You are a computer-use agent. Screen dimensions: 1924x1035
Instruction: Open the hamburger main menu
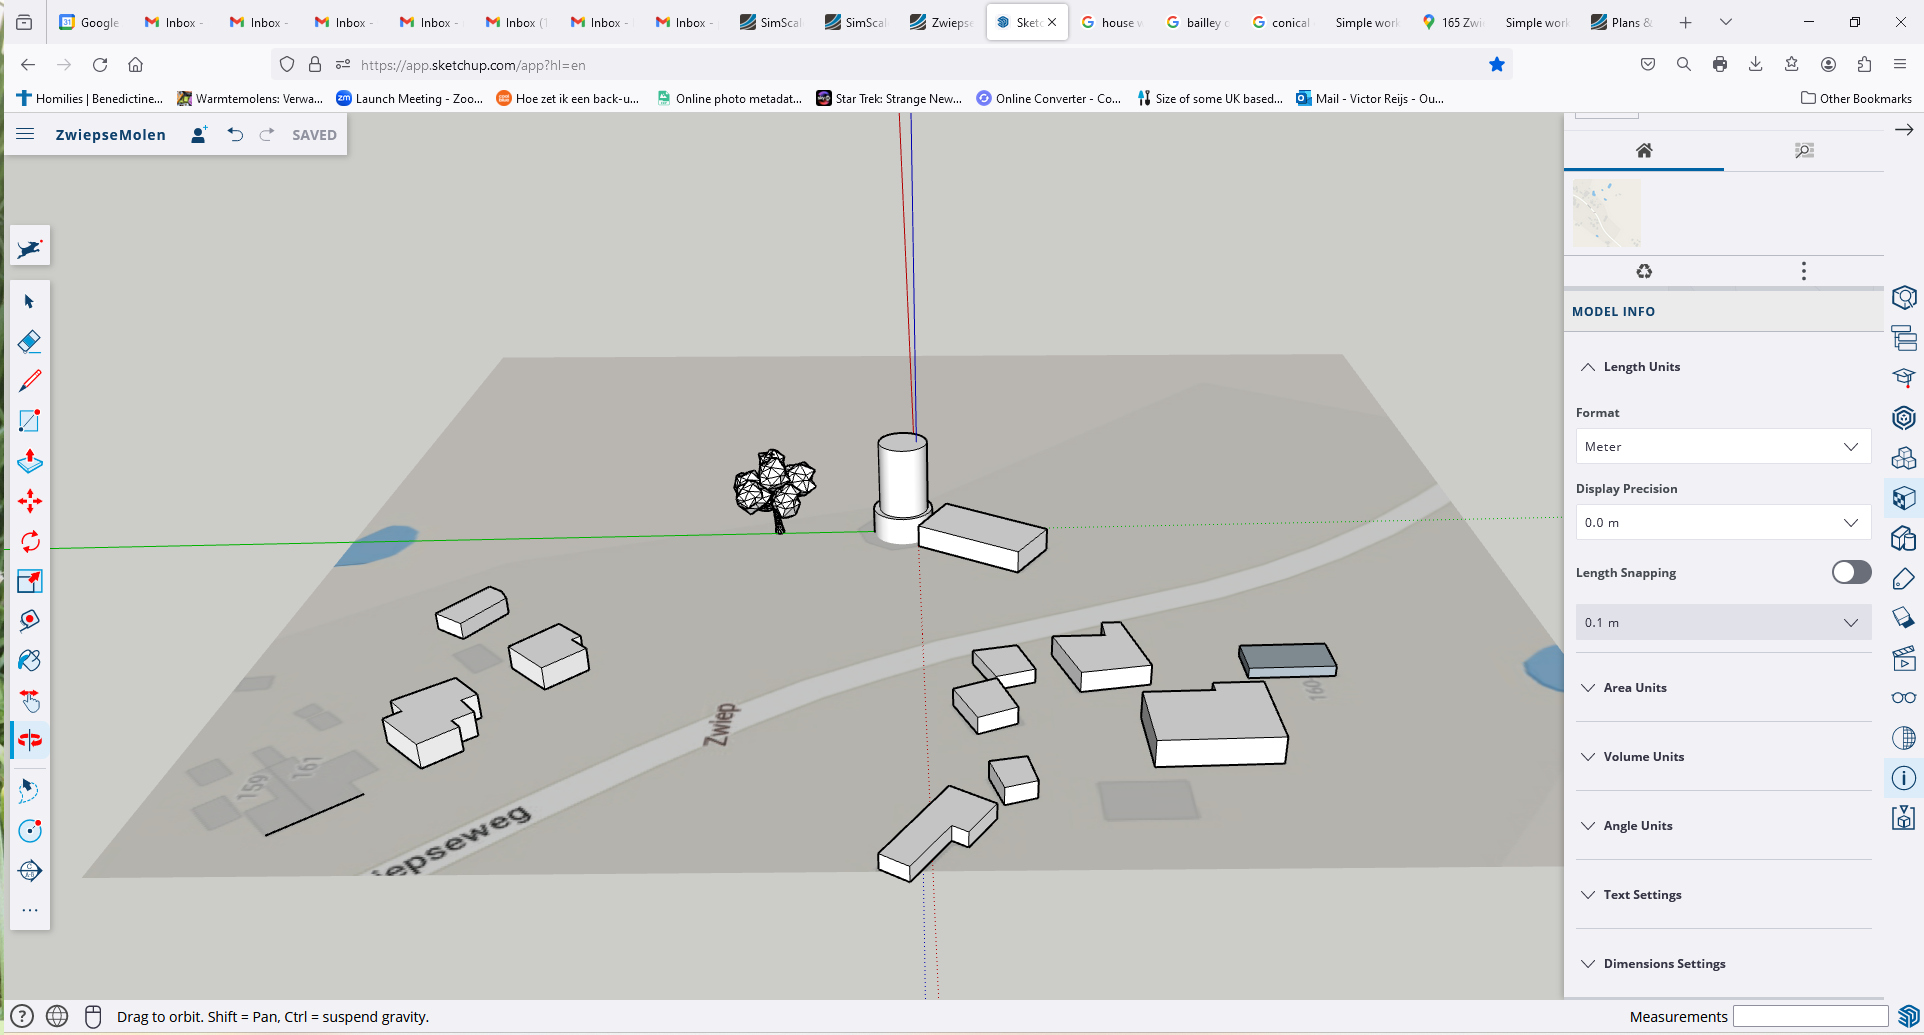(x=24, y=134)
